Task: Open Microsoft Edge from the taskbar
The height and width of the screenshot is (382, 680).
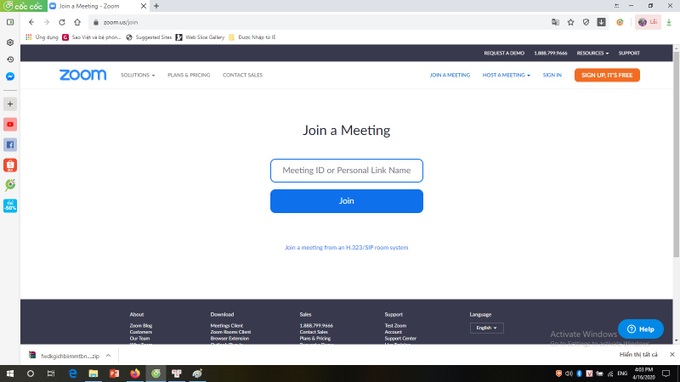Action: pyautogui.click(x=73, y=373)
